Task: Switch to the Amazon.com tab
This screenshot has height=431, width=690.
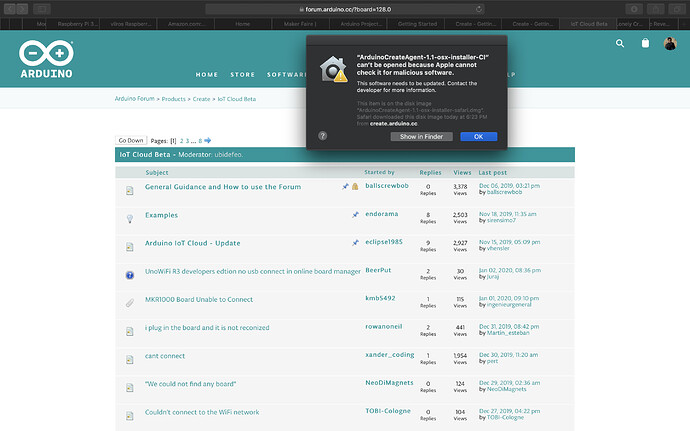Action: pyautogui.click(x=186, y=24)
